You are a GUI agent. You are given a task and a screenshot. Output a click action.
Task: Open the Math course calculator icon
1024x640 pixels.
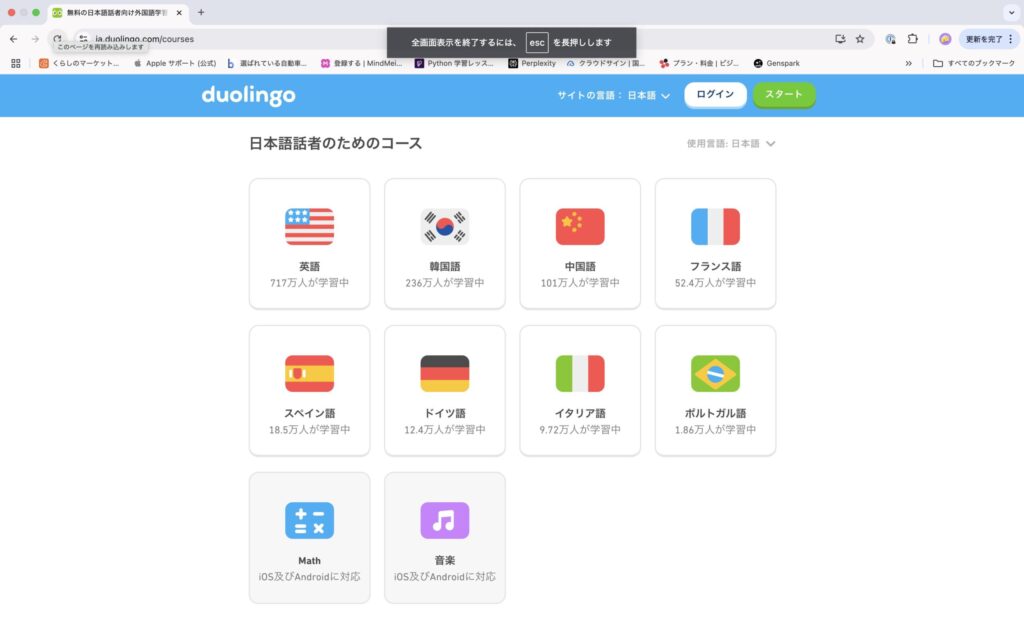(309, 520)
